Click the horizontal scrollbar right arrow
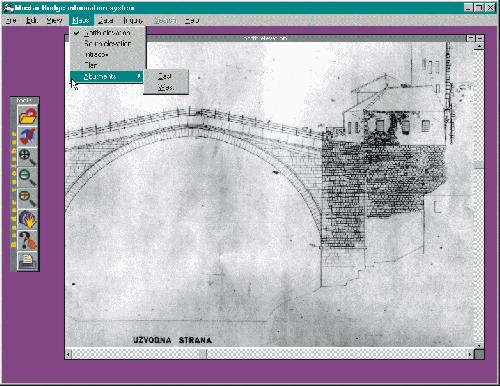The width and height of the screenshot is (500, 386). point(470,354)
